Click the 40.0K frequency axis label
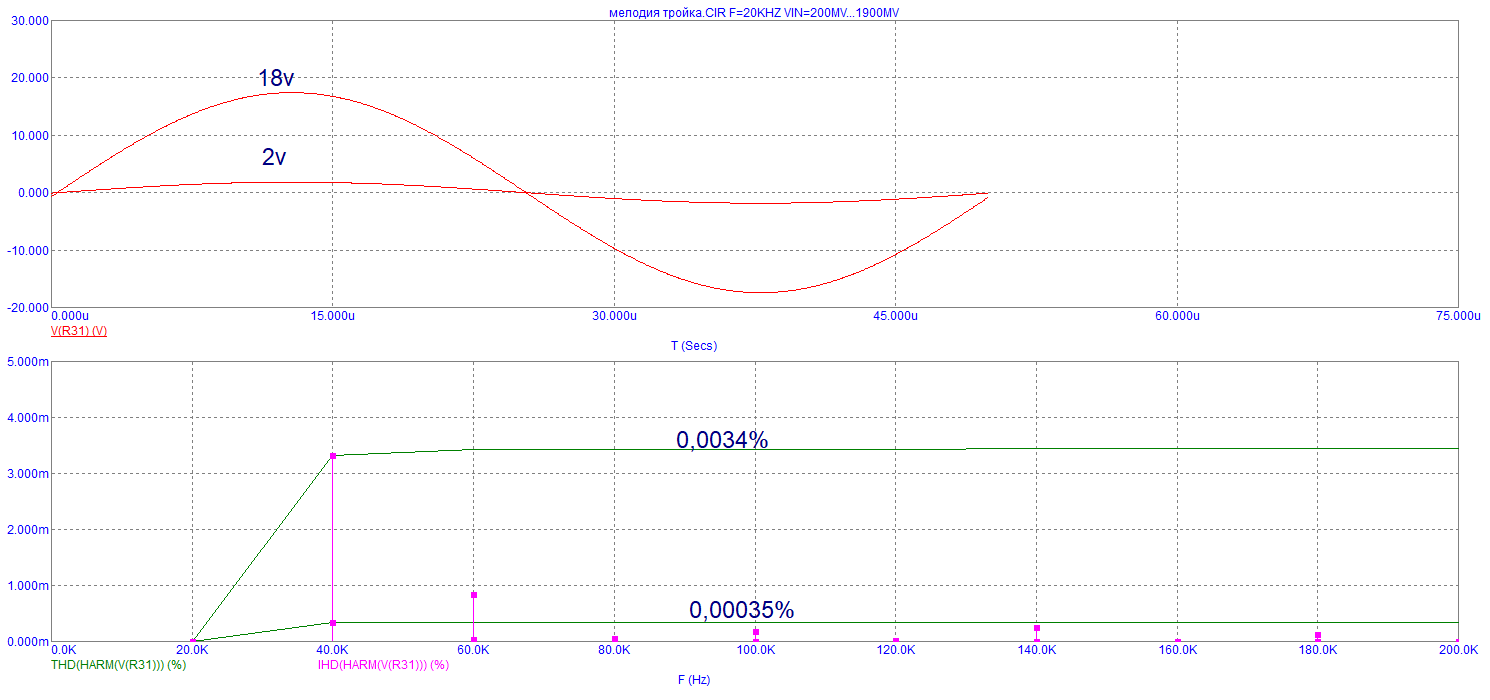 (x=333, y=650)
